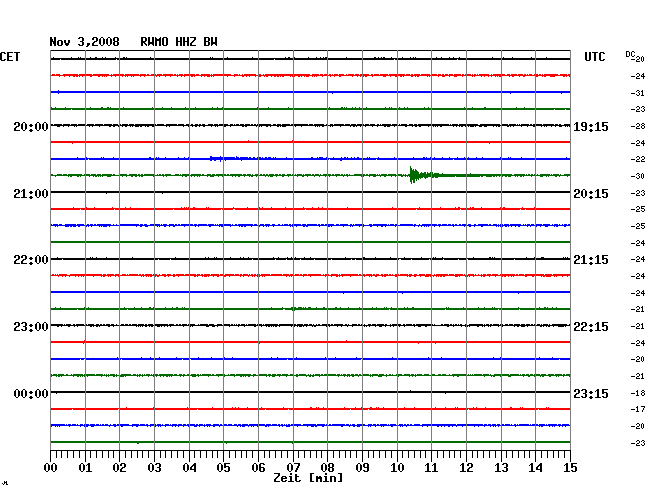Click the DC column header label

click(630, 54)
